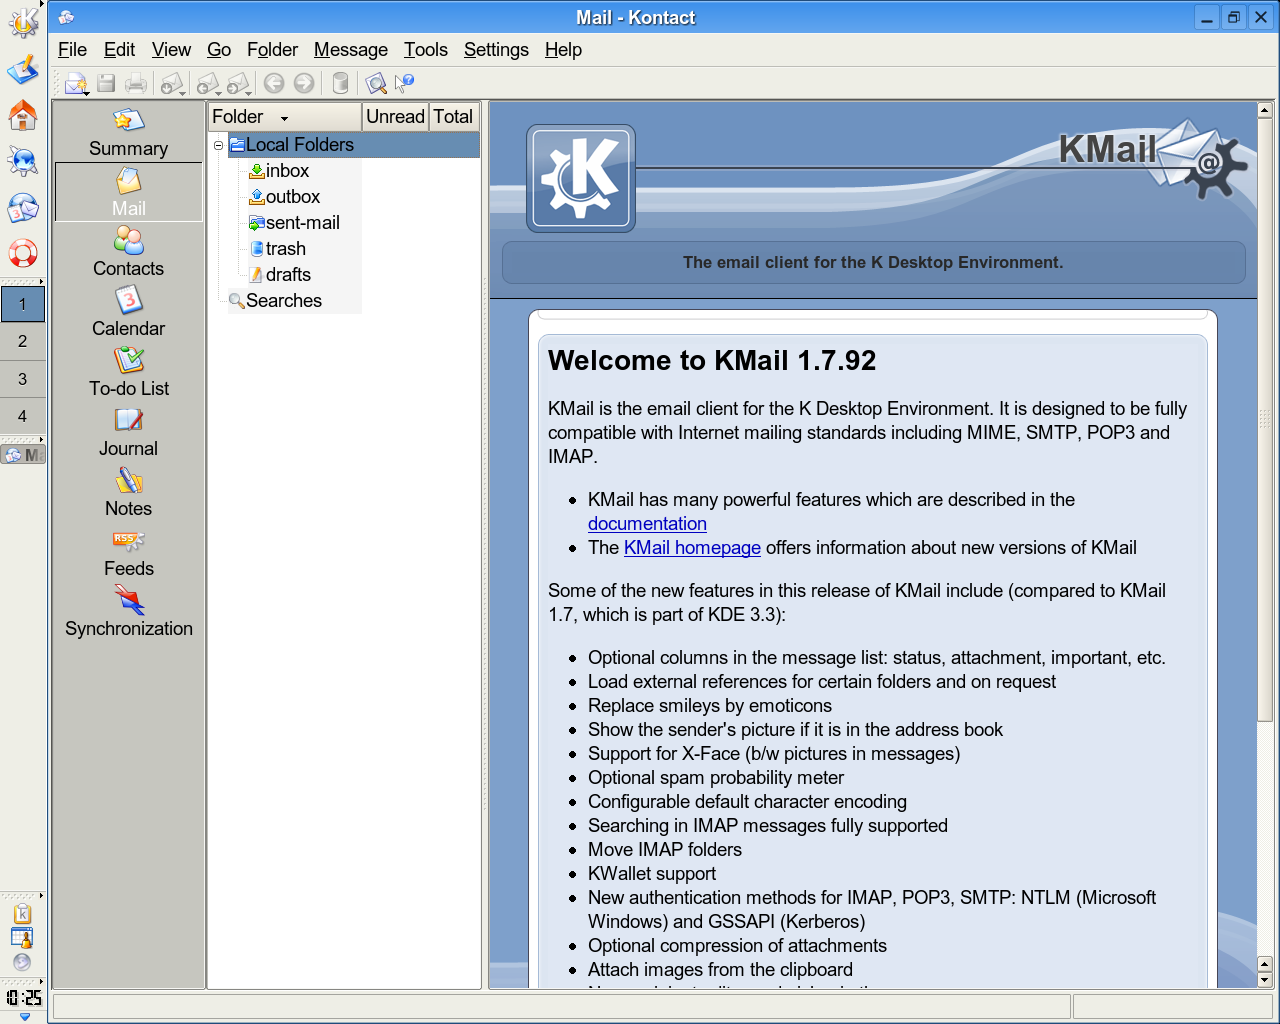This screenshot has width=1280, height=1024.
Task: Sort by Unread column header
Action: [x=395, y=117]
